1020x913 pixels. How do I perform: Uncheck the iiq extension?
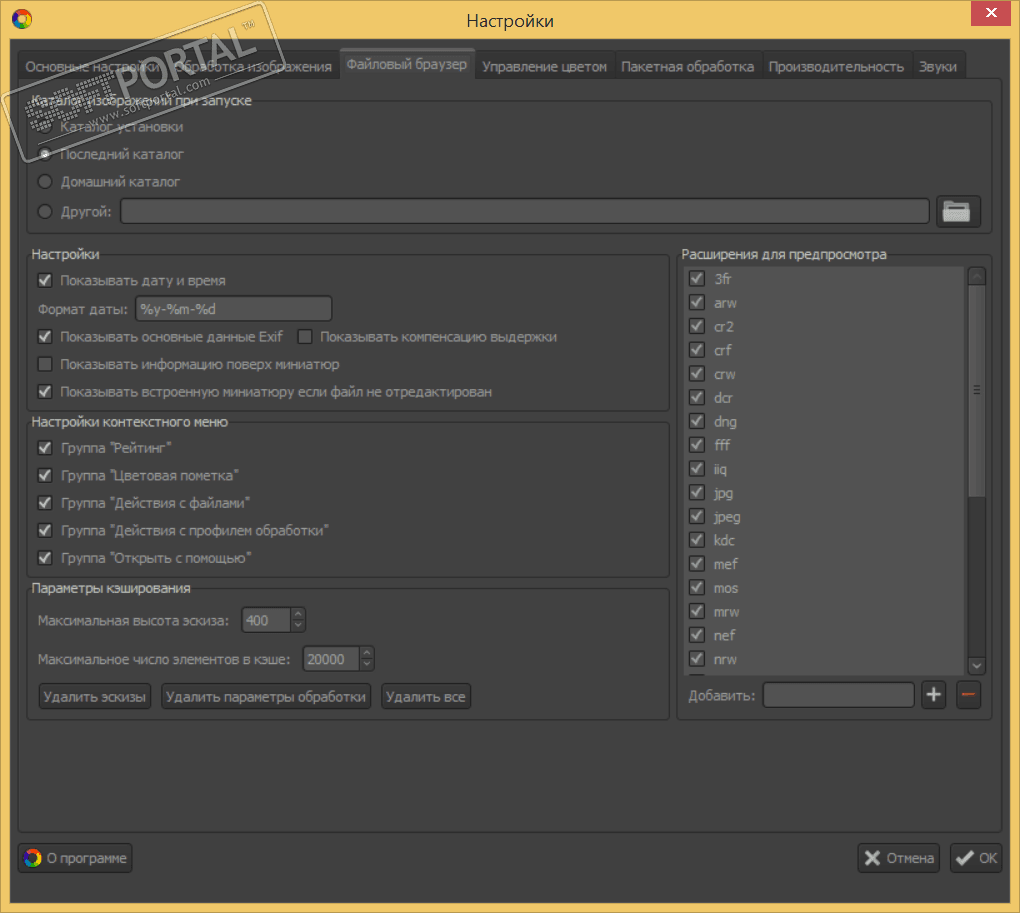click(697, 468)
